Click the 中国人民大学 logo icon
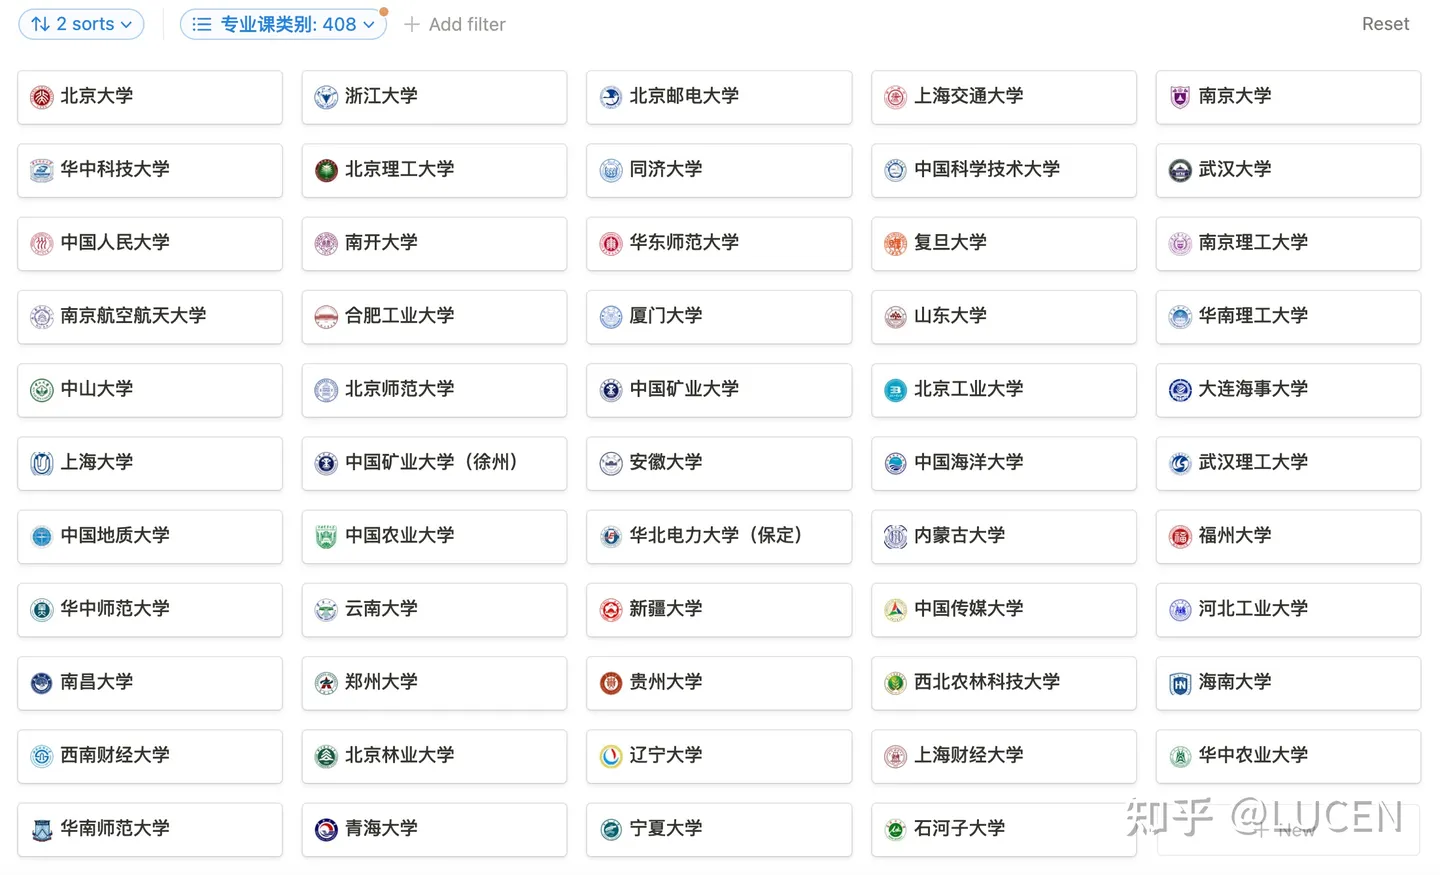Viewport: 1440px width, 875px height. point(41,243)
